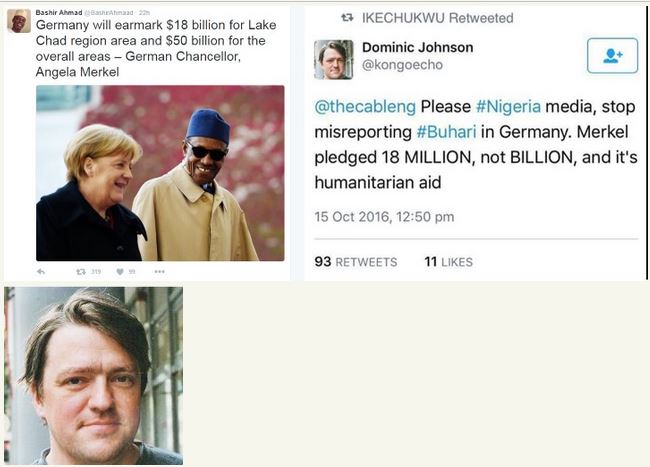Click the 15 Oct 2016 timestamp

pyautogui.click(x=384, y=216)
